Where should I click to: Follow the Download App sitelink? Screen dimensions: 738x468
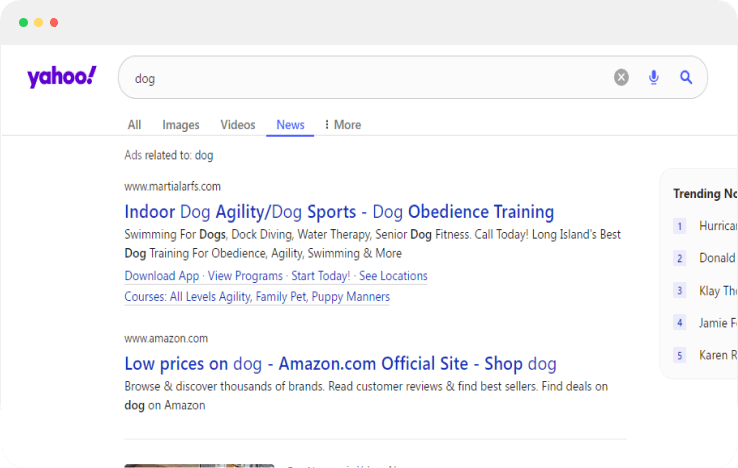tap(162, 276)
